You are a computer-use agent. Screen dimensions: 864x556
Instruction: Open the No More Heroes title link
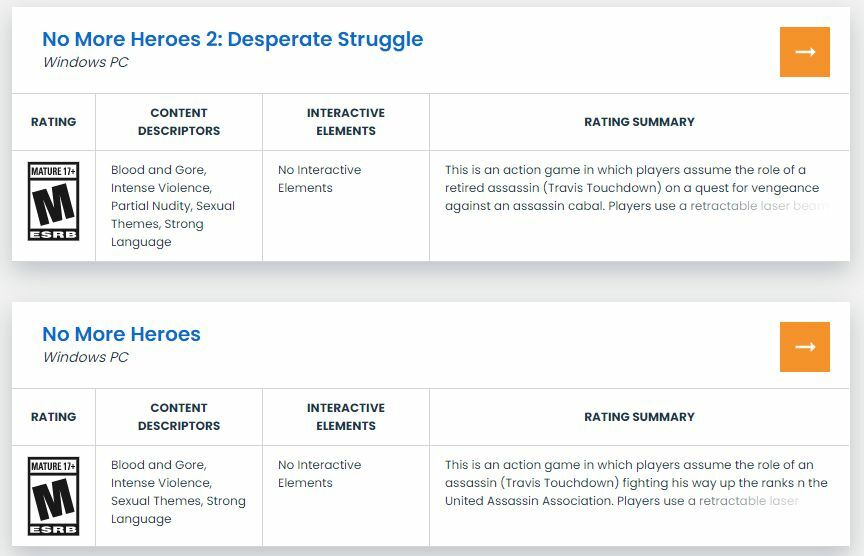[x=121, y=334]
